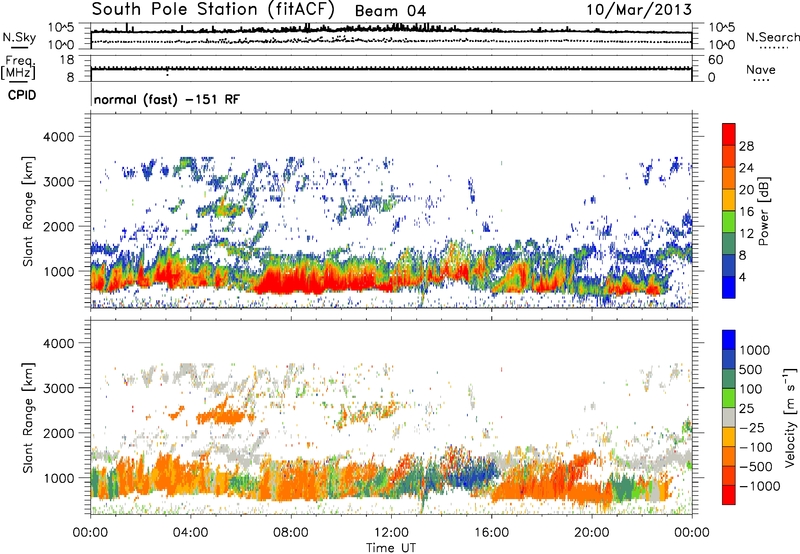The image size is (800, 554).
Task: Click the '12:00' time tick label
Action: coord(391,533)
